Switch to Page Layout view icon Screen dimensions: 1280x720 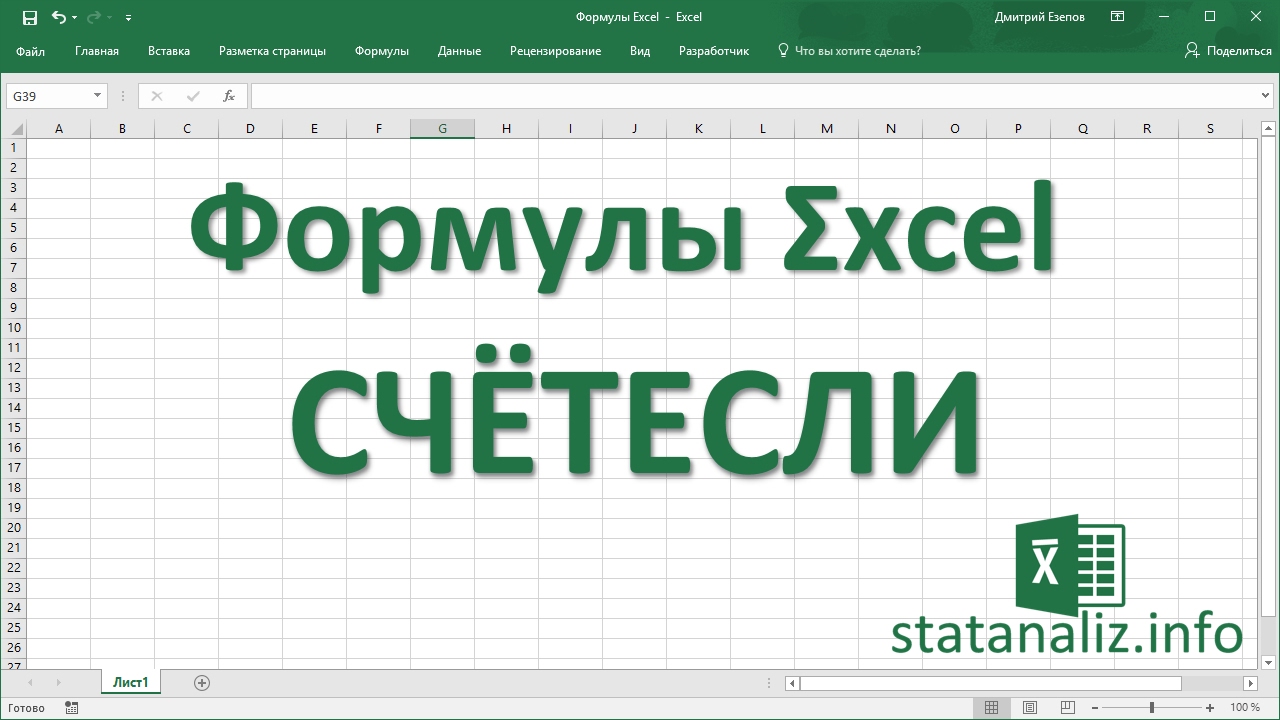pos(1030,708)
